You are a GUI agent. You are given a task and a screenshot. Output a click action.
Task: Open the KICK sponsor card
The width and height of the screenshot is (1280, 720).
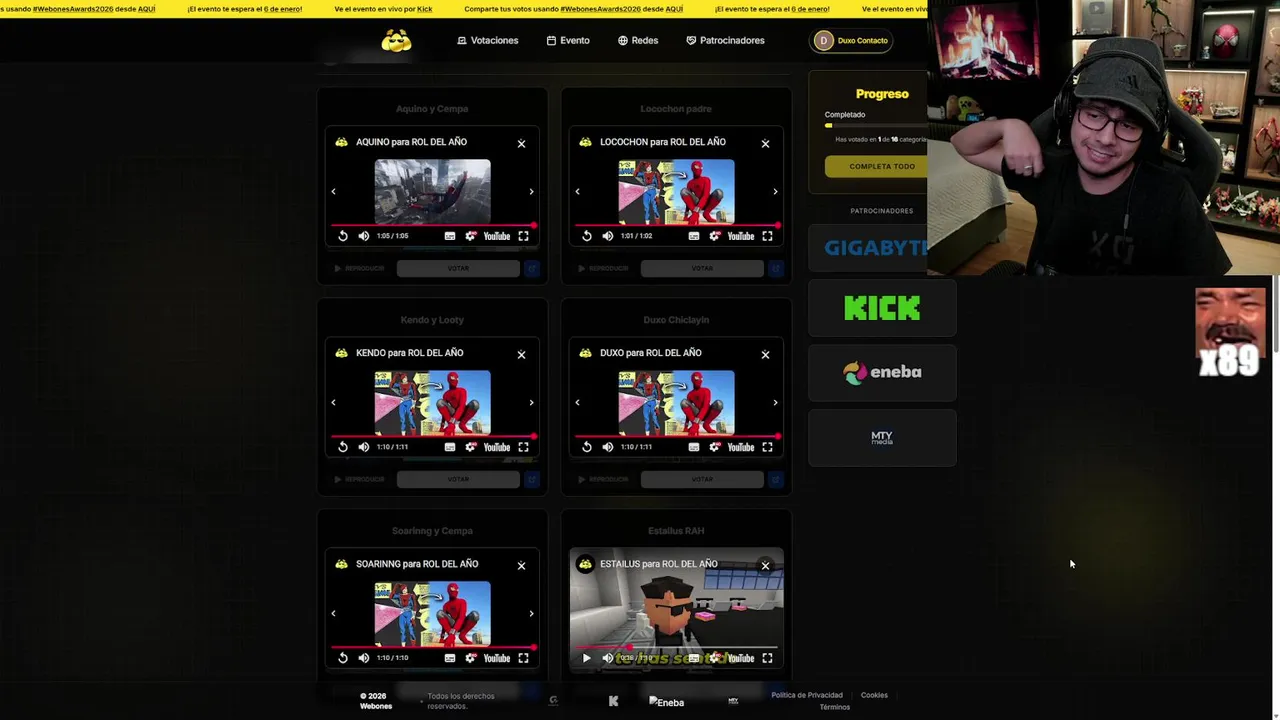coord(882,308)
